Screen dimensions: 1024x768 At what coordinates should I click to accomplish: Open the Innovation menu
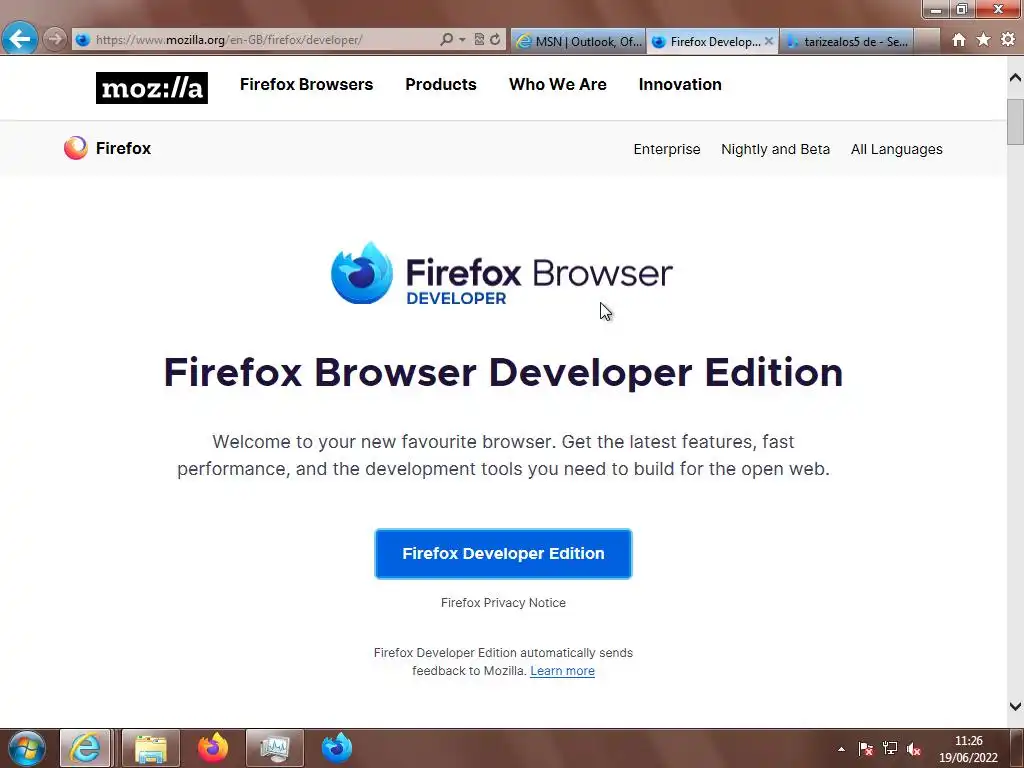click(x=680, y=84)
